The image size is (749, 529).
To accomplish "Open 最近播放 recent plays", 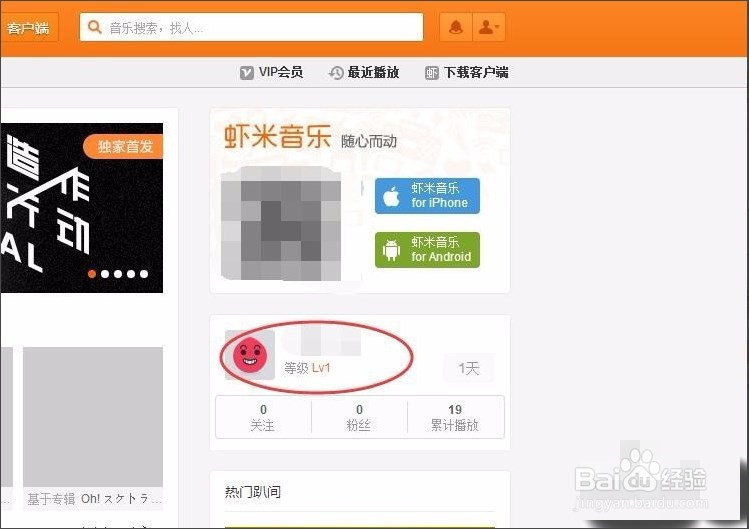I will pyautogui.click(x=373, y=72).
